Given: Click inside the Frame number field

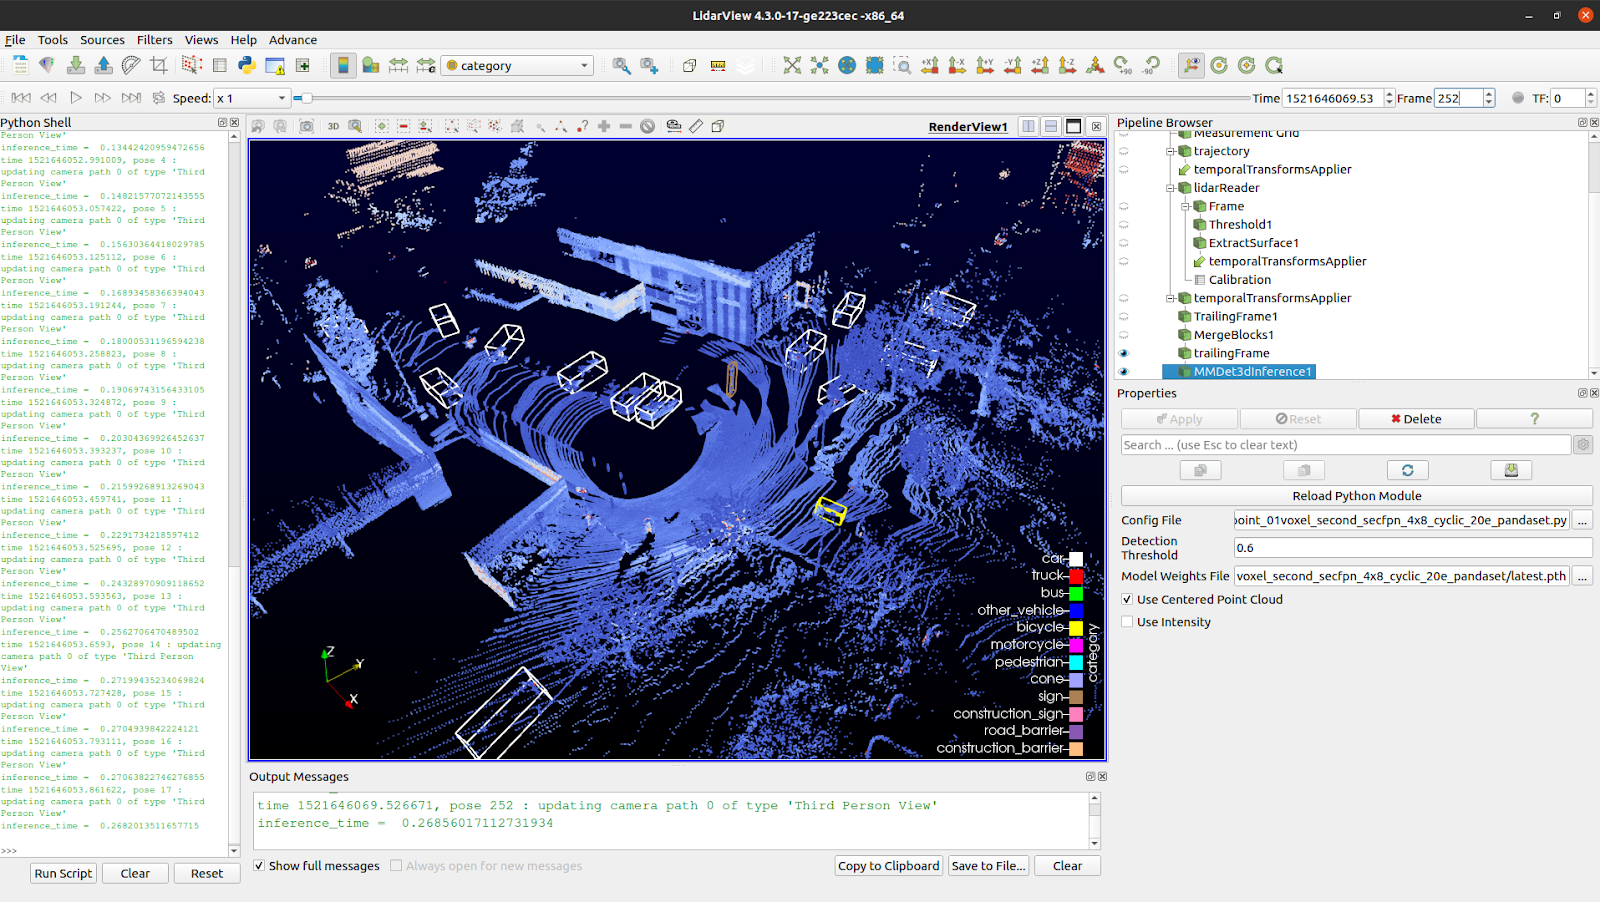Looking at the screenshot, I should click(1458, 97).
